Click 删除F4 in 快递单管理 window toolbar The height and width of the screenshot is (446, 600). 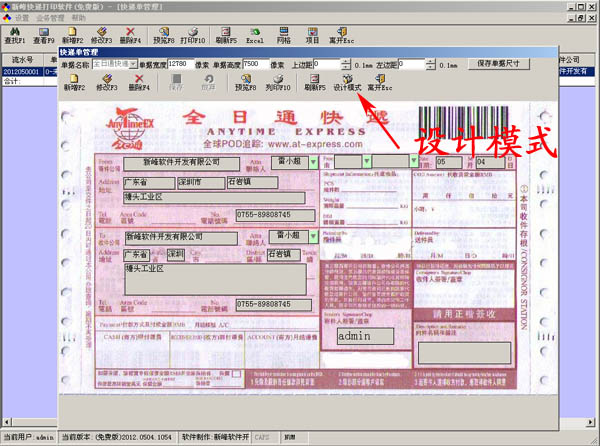point(139,83)
